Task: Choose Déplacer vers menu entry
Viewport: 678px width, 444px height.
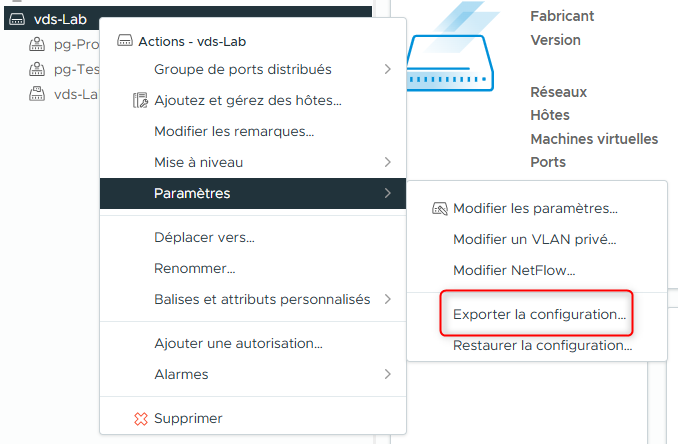Action: (204, 238)
